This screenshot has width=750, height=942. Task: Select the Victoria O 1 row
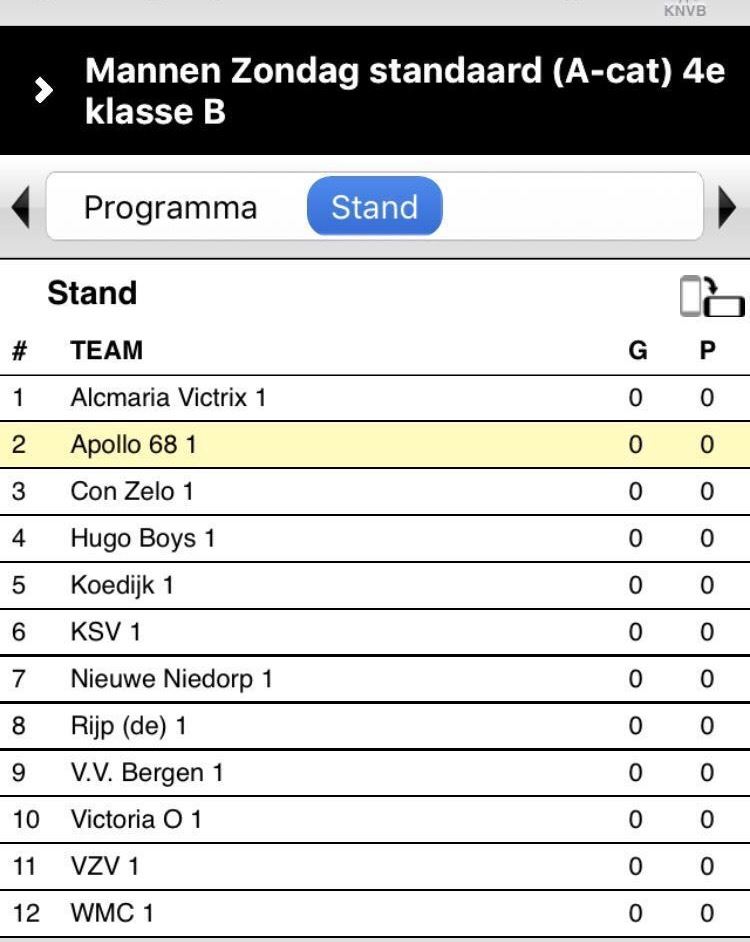(x=375, y=819)
